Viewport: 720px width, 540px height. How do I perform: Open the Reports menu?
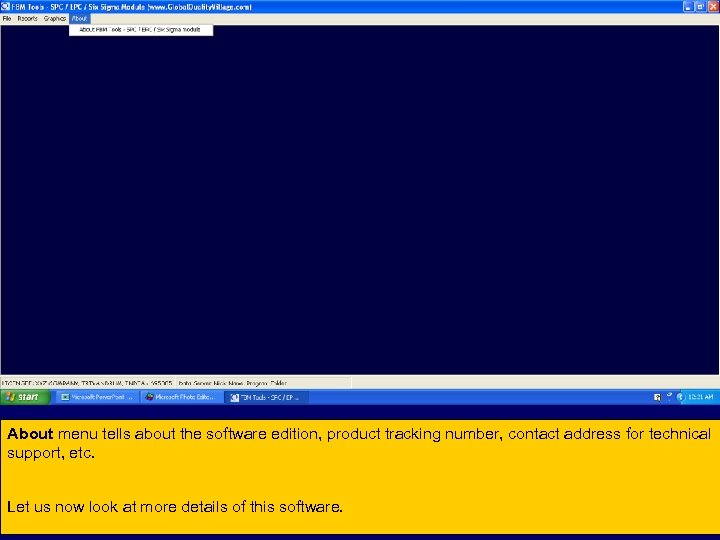27,19
